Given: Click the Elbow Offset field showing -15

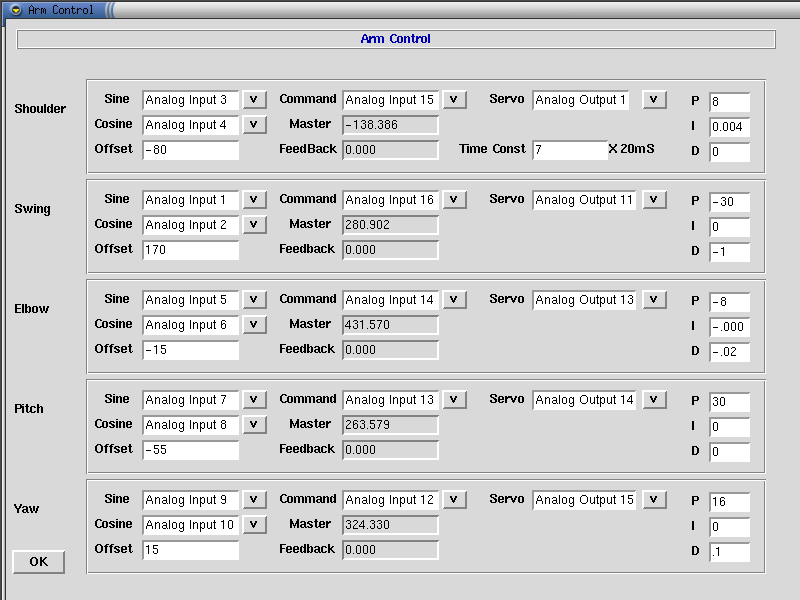Looking at the screenshot, I should pyautogui.click(x=191, y=350).
